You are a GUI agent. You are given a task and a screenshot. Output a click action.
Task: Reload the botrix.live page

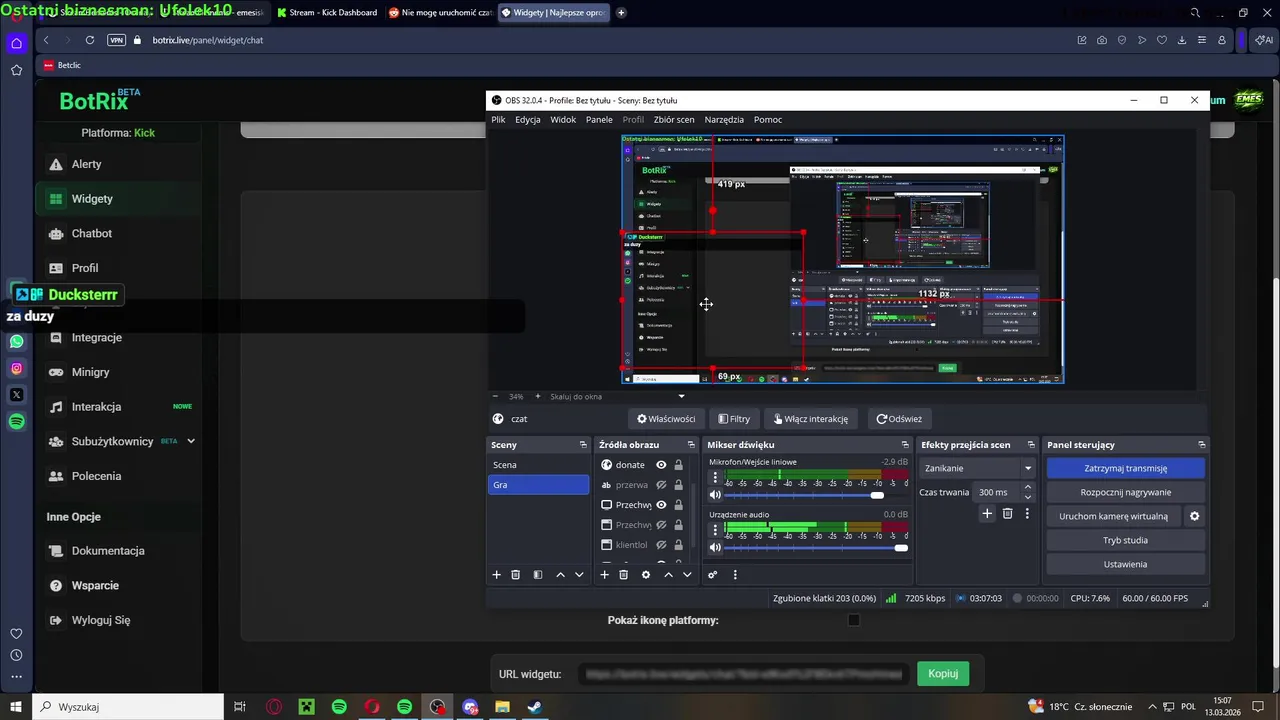(90, 40)
